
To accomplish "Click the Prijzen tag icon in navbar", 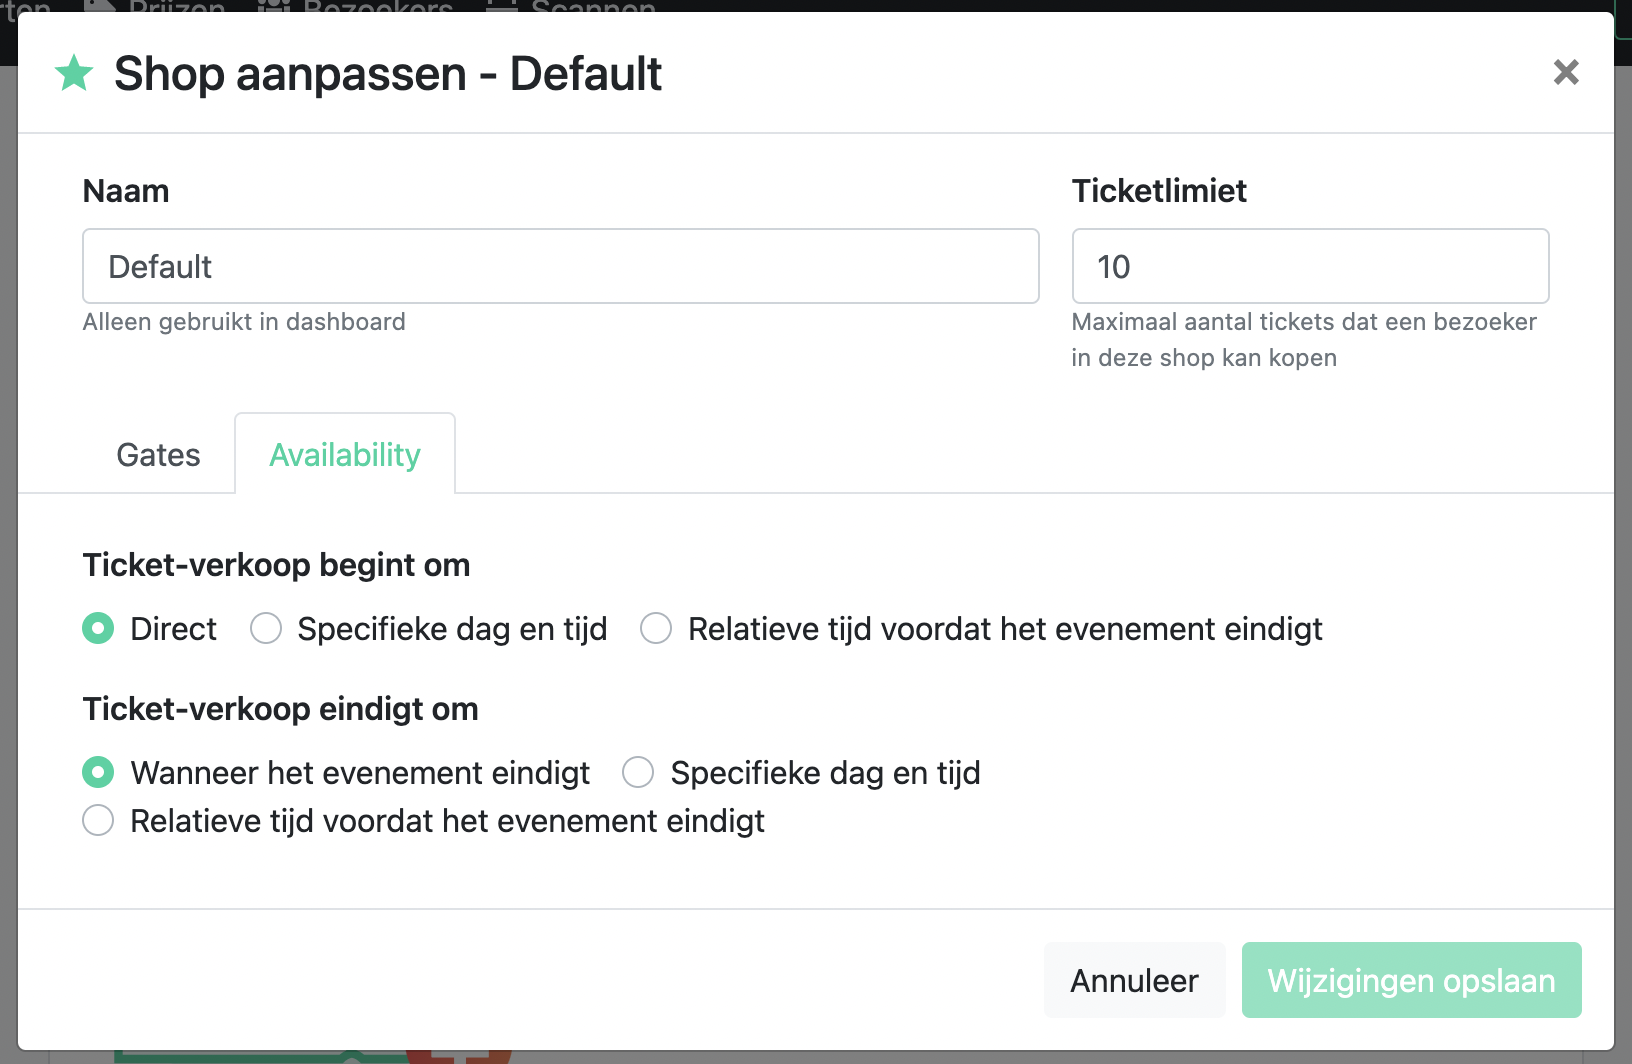I will pyautogui.click(x=101, y=6).
